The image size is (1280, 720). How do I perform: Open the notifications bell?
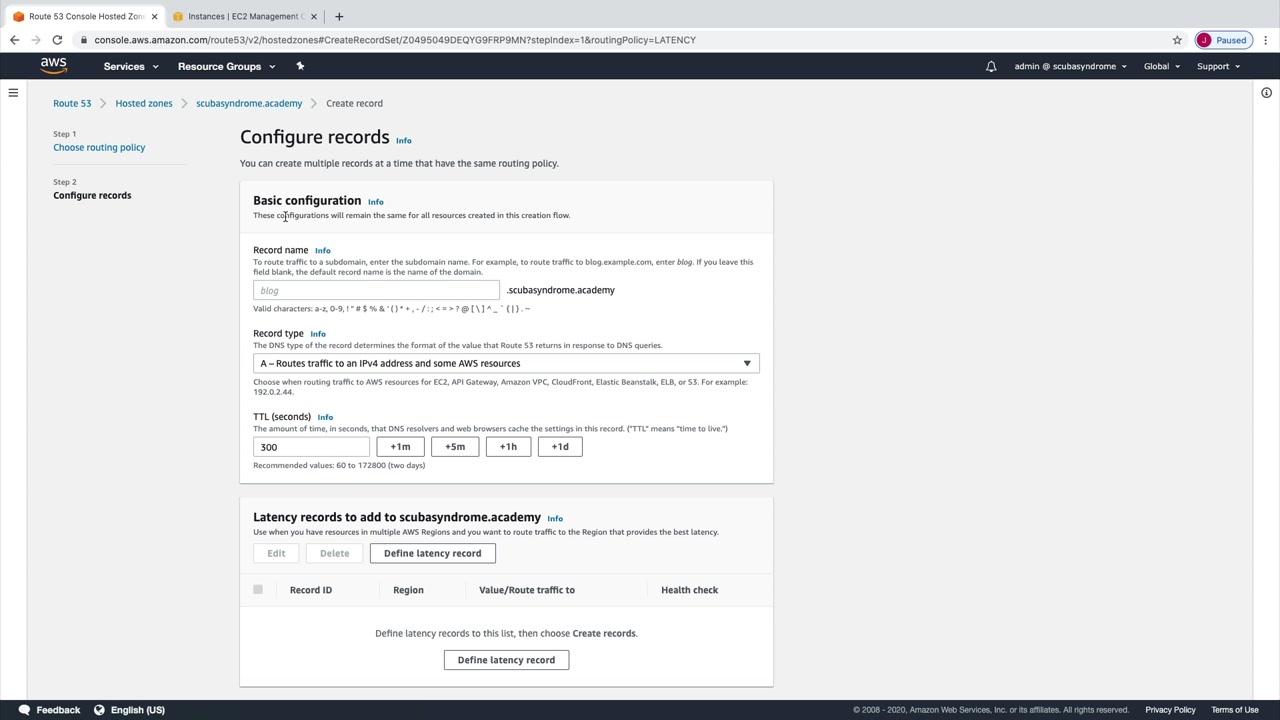(x=991, y=66)
